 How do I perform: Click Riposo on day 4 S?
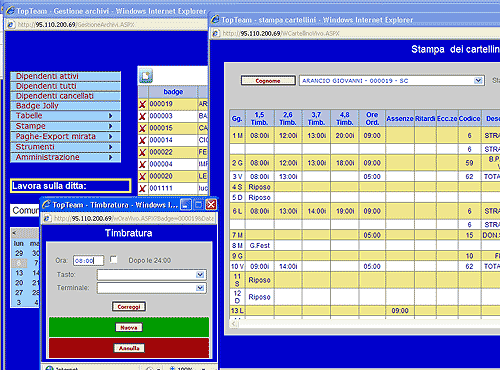click(x=259, y=187)
